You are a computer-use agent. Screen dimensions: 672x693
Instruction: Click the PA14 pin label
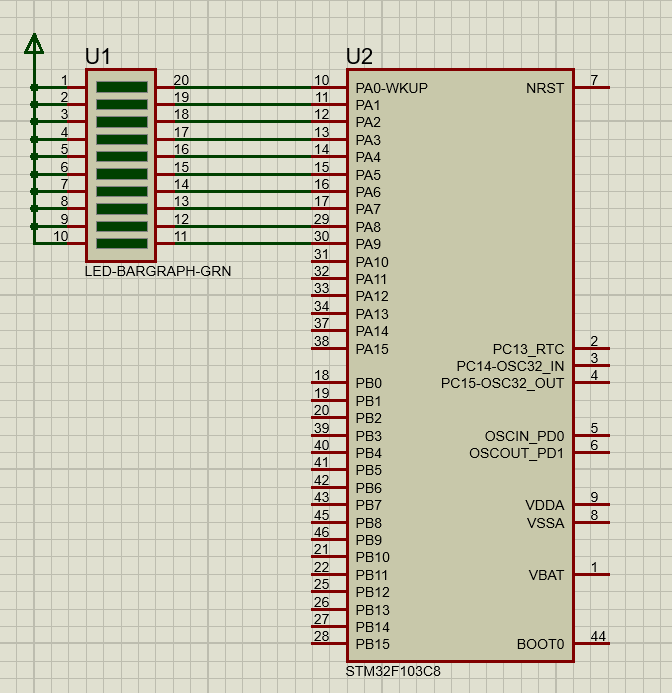[x=372, y=331]
